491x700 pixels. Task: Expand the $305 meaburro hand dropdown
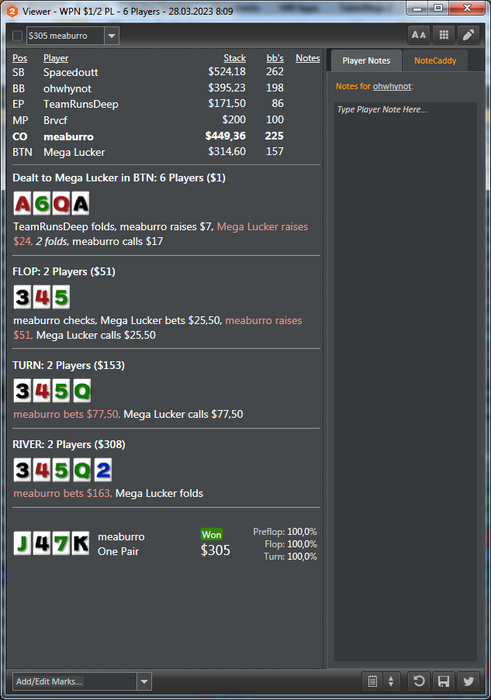tap(112, 36)
